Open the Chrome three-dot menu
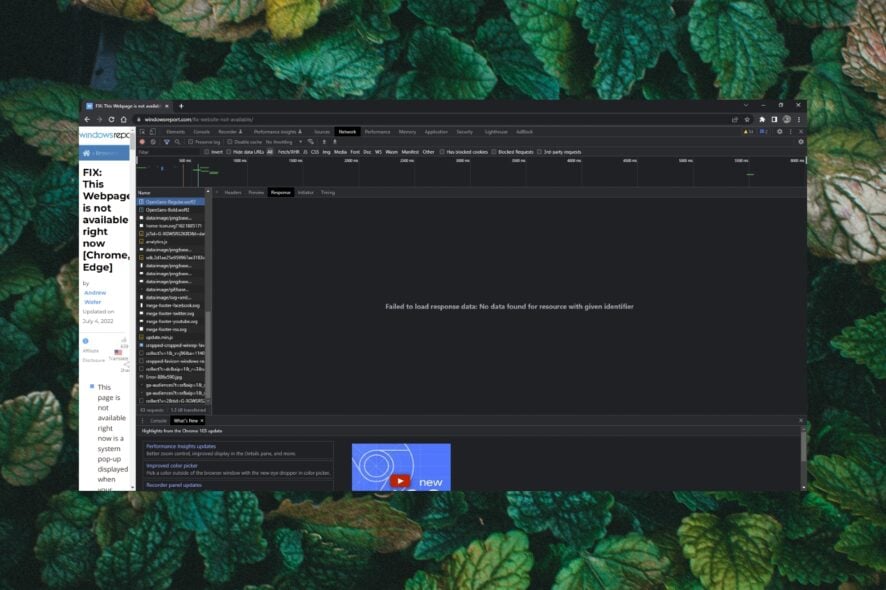886x590 pixels. 799,119
